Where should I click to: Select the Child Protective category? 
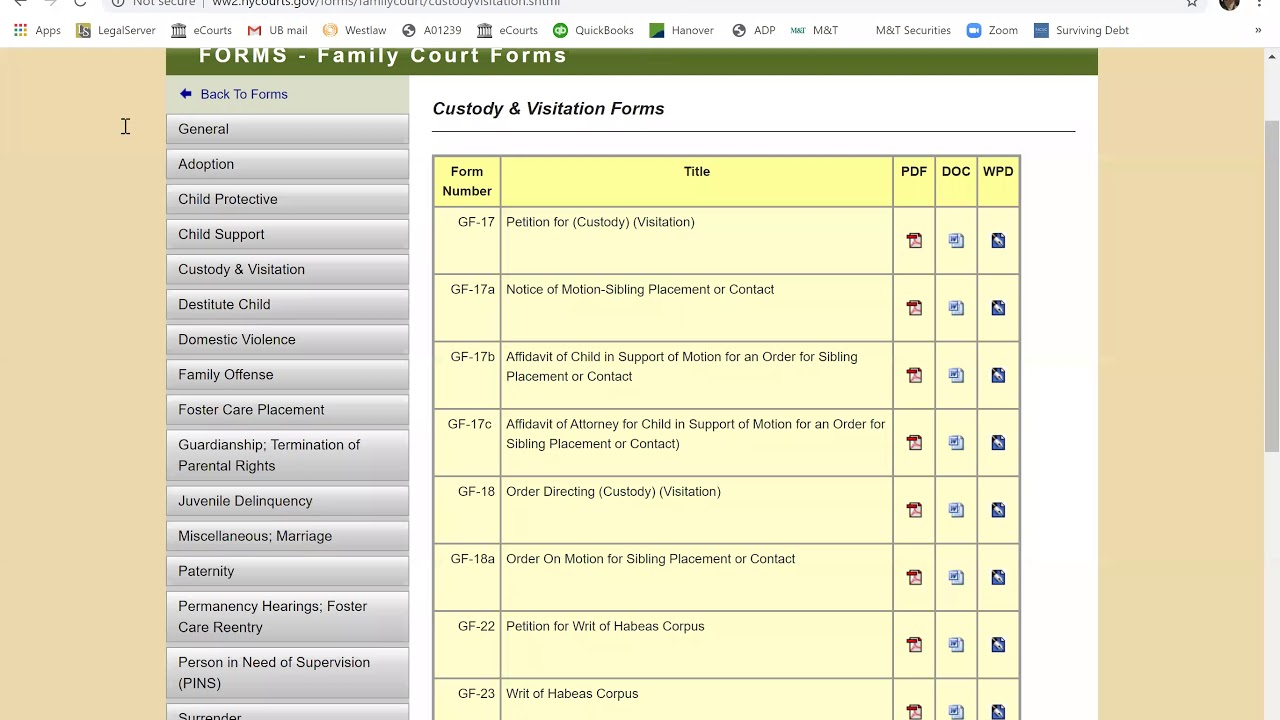(287, 199)
